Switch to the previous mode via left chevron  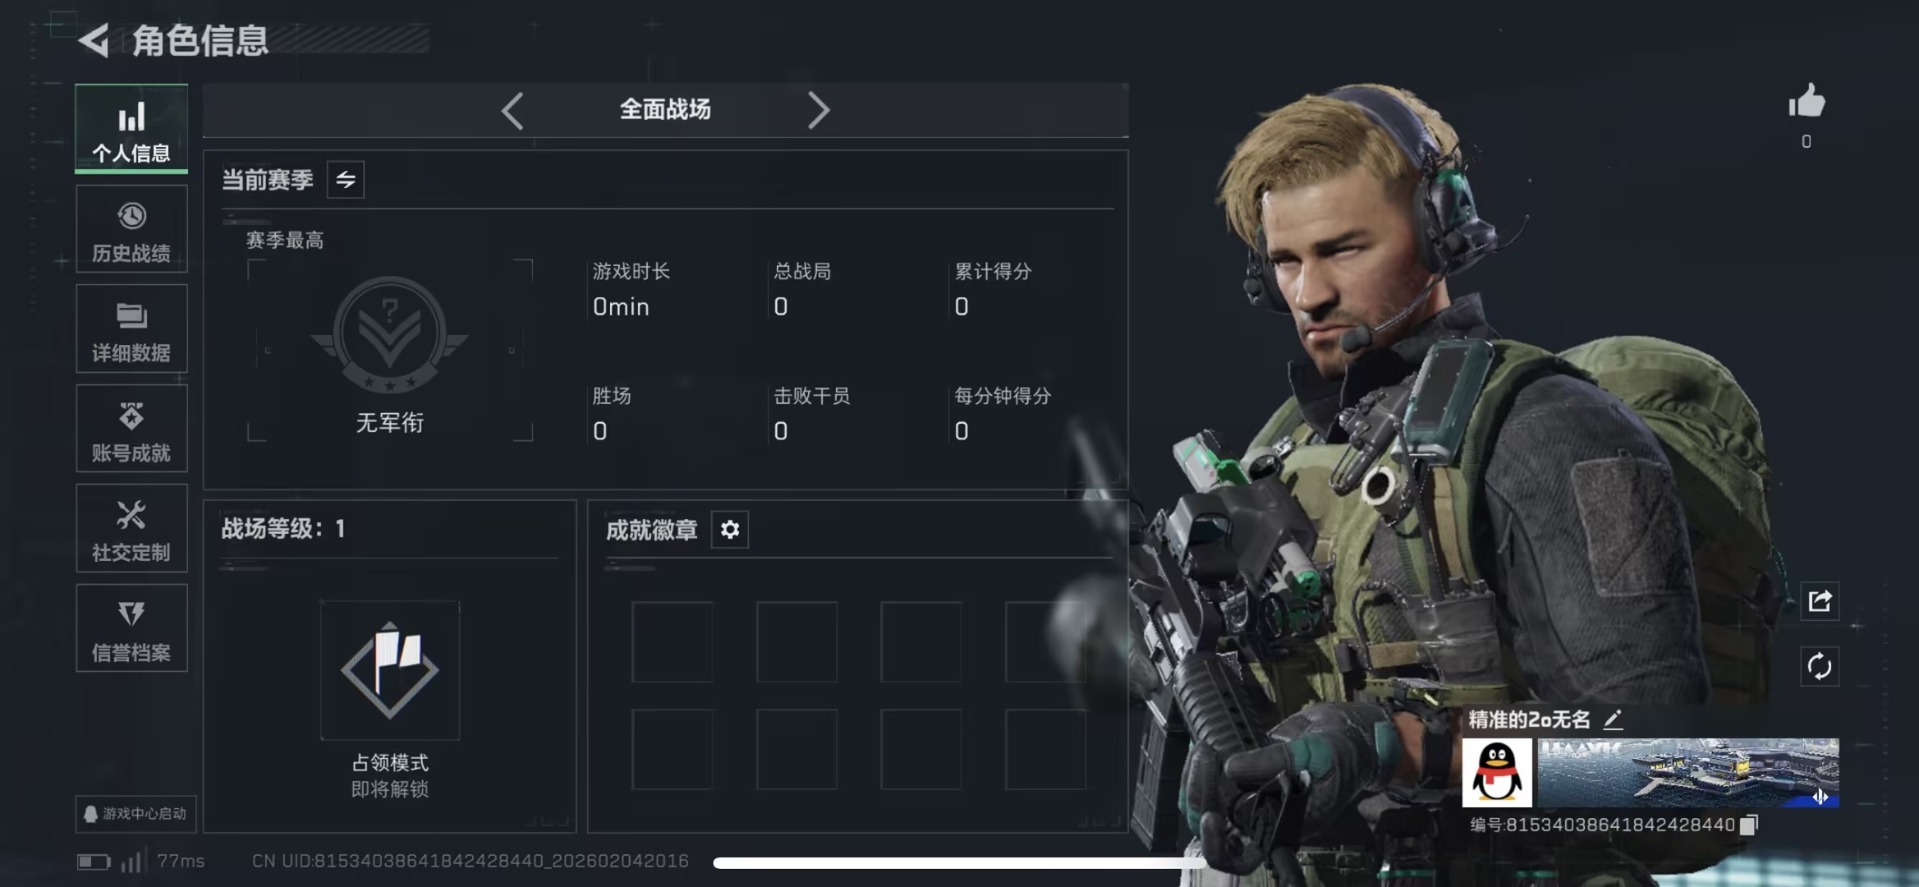point(512,110)
